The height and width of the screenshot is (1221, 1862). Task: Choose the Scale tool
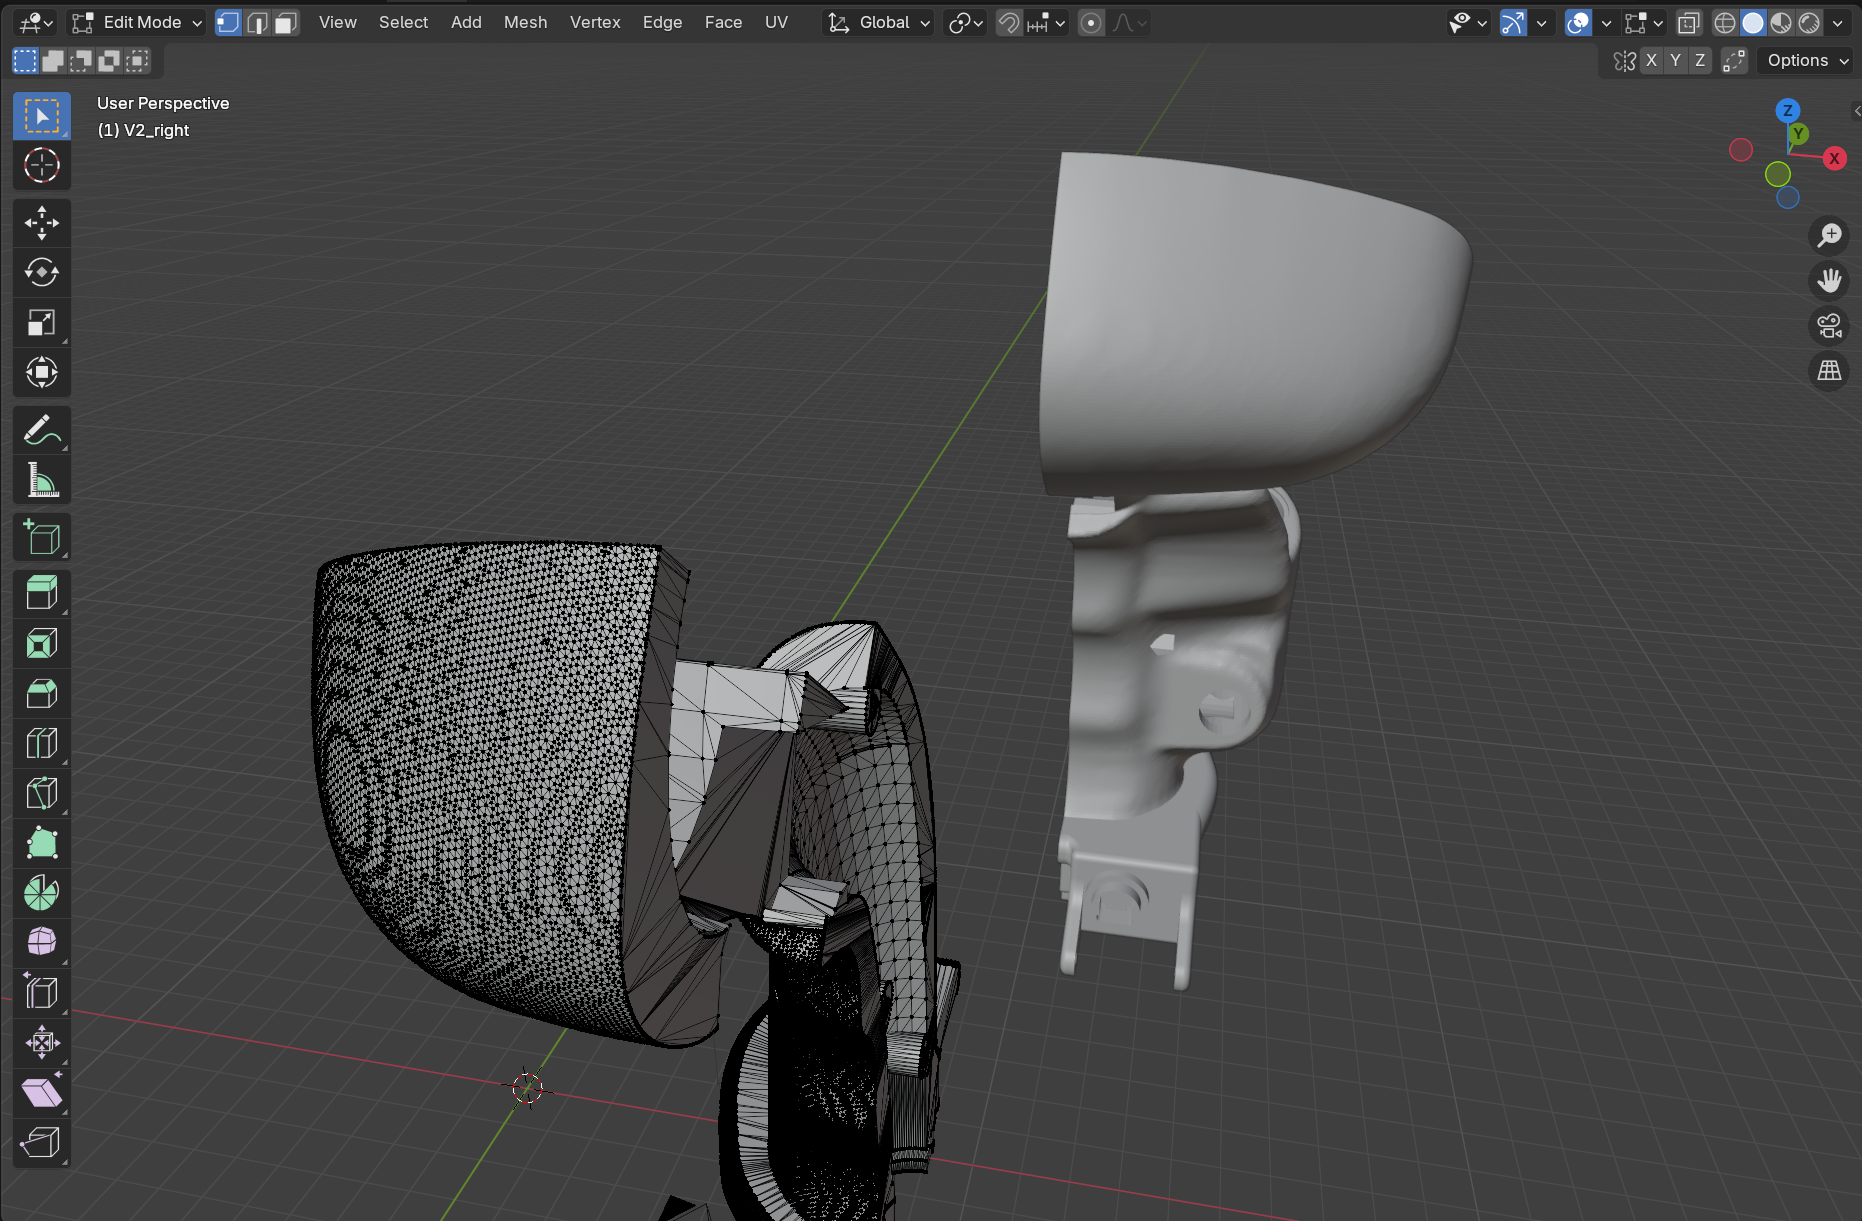click(41, 322)
